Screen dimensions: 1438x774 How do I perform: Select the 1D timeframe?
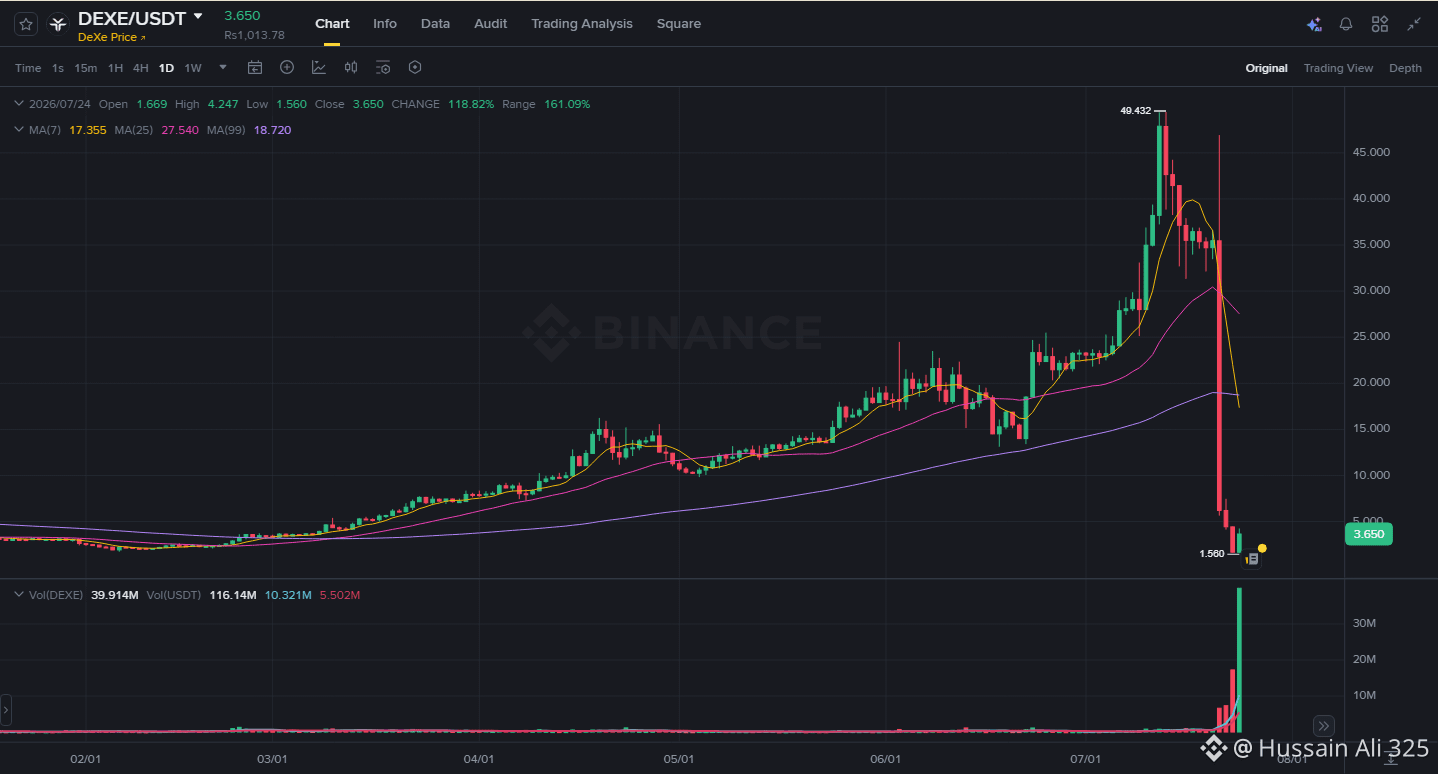(166, 68)
